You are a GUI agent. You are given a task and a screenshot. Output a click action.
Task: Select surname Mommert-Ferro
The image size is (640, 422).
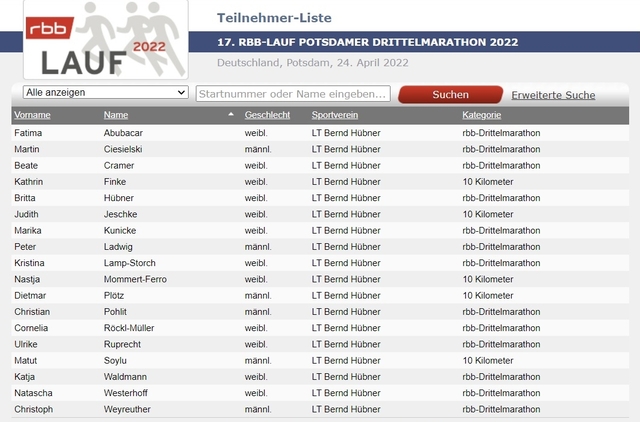(x=135, y=280)
